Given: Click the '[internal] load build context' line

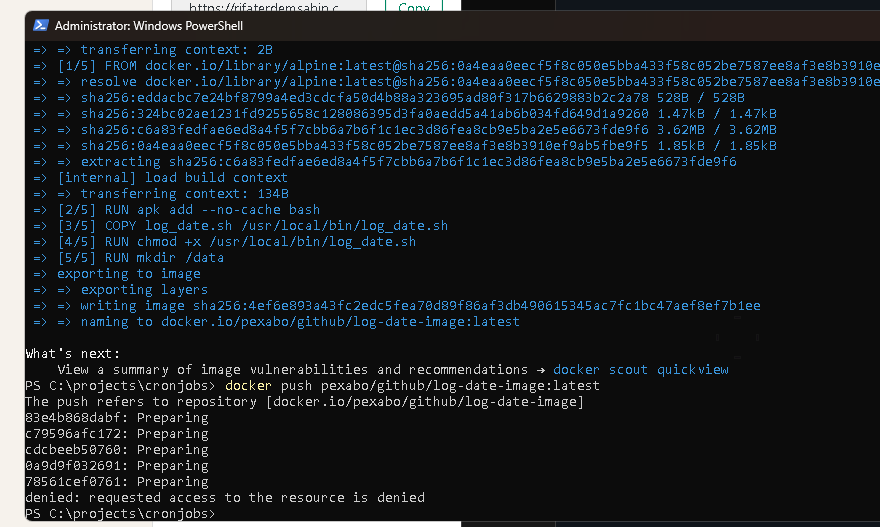Looking at the screenshot, I should pyautogui.click(x=161, y=178).
